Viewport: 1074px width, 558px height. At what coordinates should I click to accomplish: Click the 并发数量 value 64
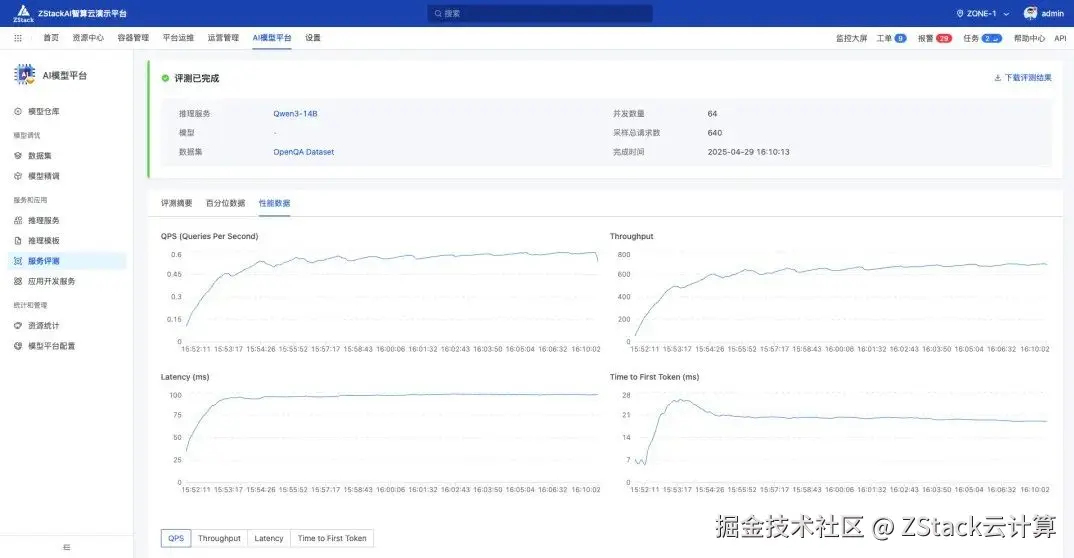712,114
